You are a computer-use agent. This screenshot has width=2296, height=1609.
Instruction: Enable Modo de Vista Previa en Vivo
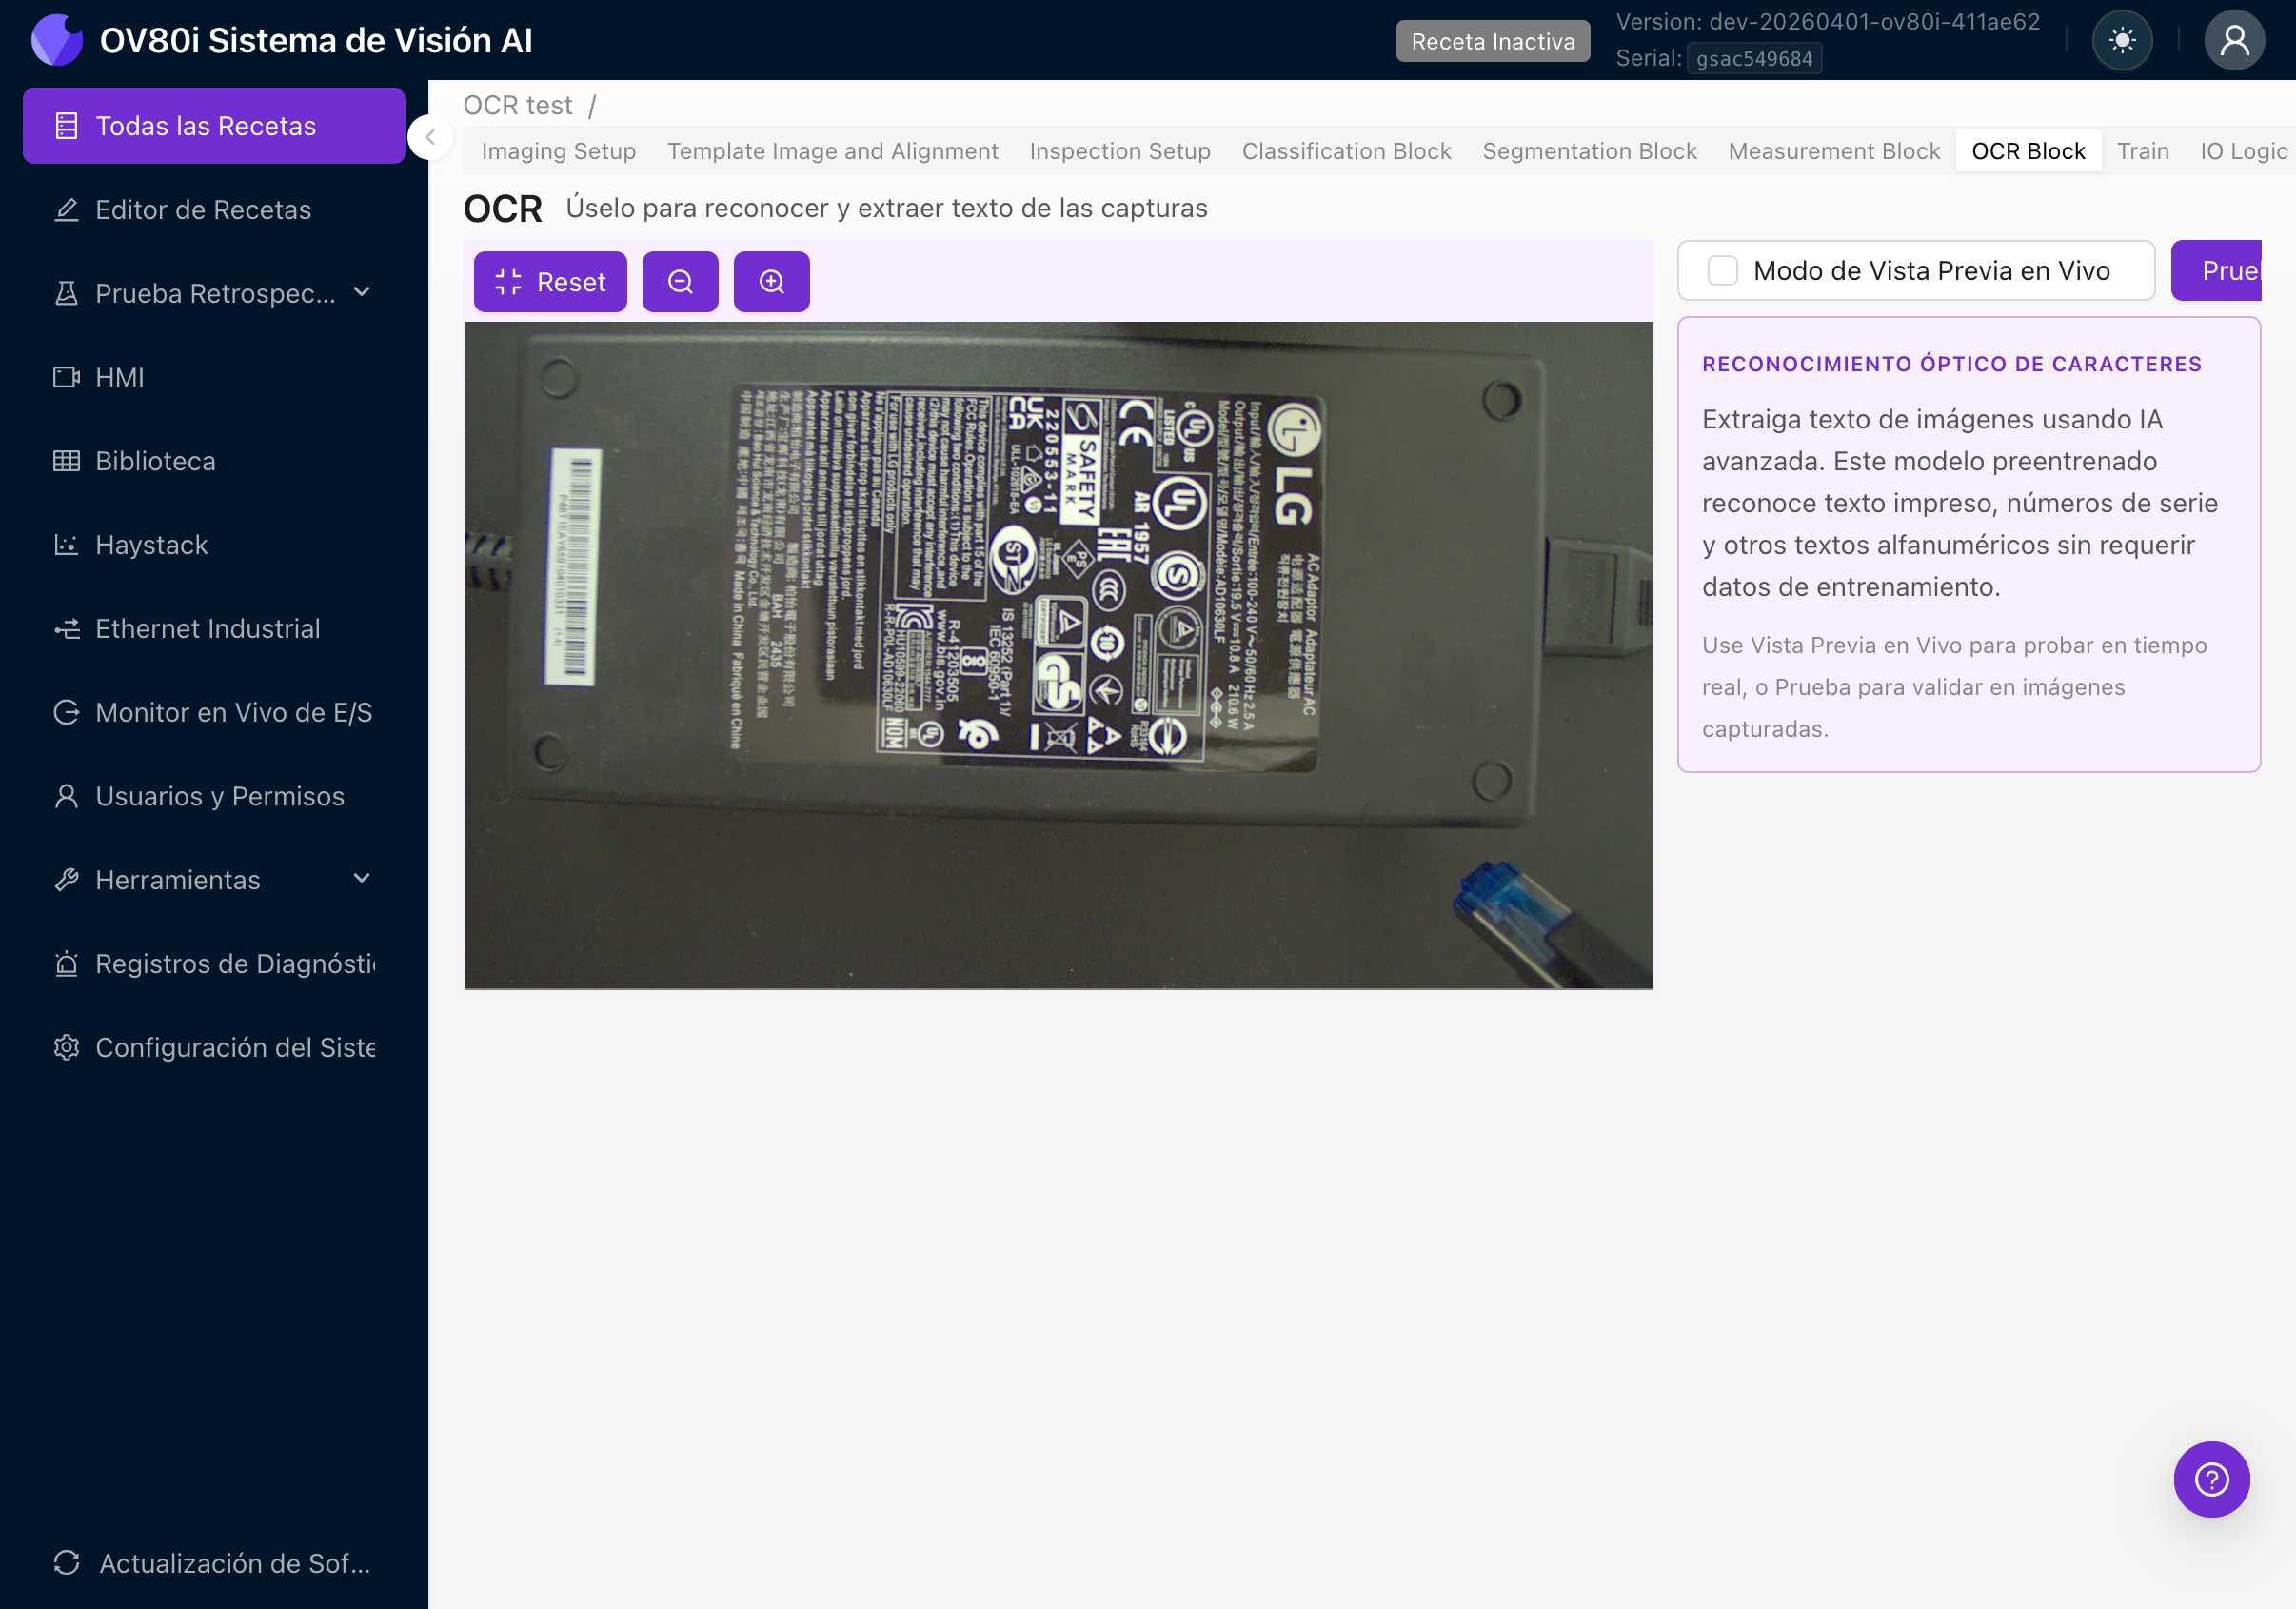click(1723, 270)
